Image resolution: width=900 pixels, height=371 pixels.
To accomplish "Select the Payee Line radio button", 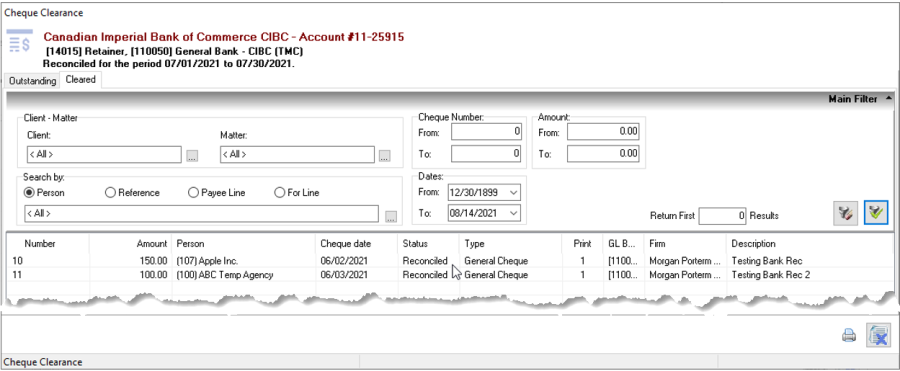I will coord(216,193).
